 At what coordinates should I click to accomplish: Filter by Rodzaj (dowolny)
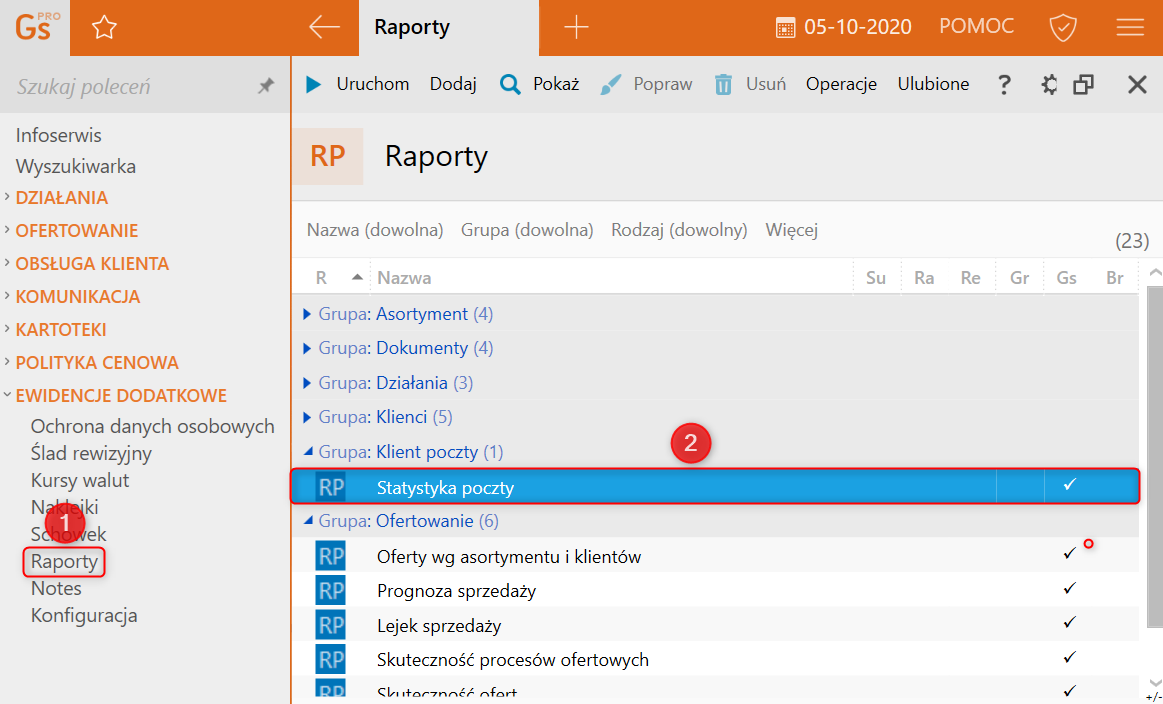(x=679, y=230)
